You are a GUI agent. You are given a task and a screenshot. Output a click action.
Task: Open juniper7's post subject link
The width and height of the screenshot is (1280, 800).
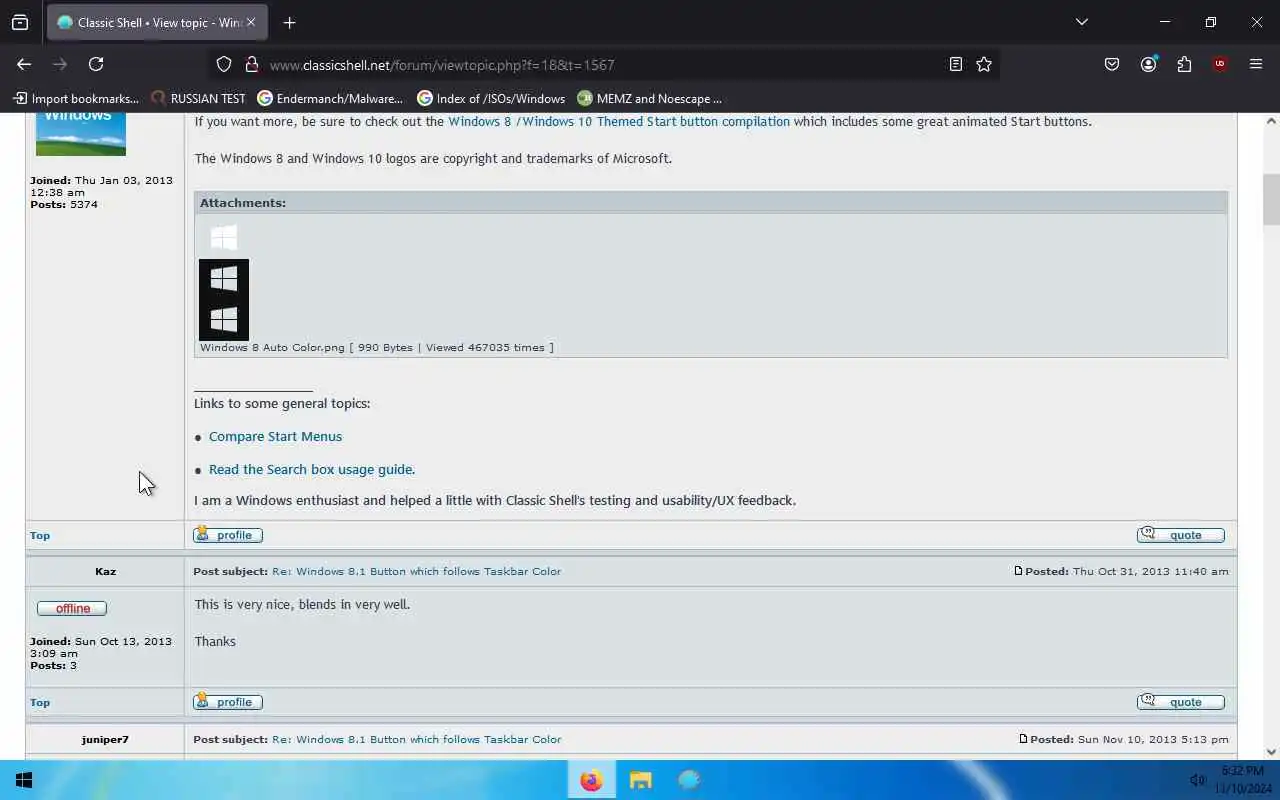(x=416, y=739)
